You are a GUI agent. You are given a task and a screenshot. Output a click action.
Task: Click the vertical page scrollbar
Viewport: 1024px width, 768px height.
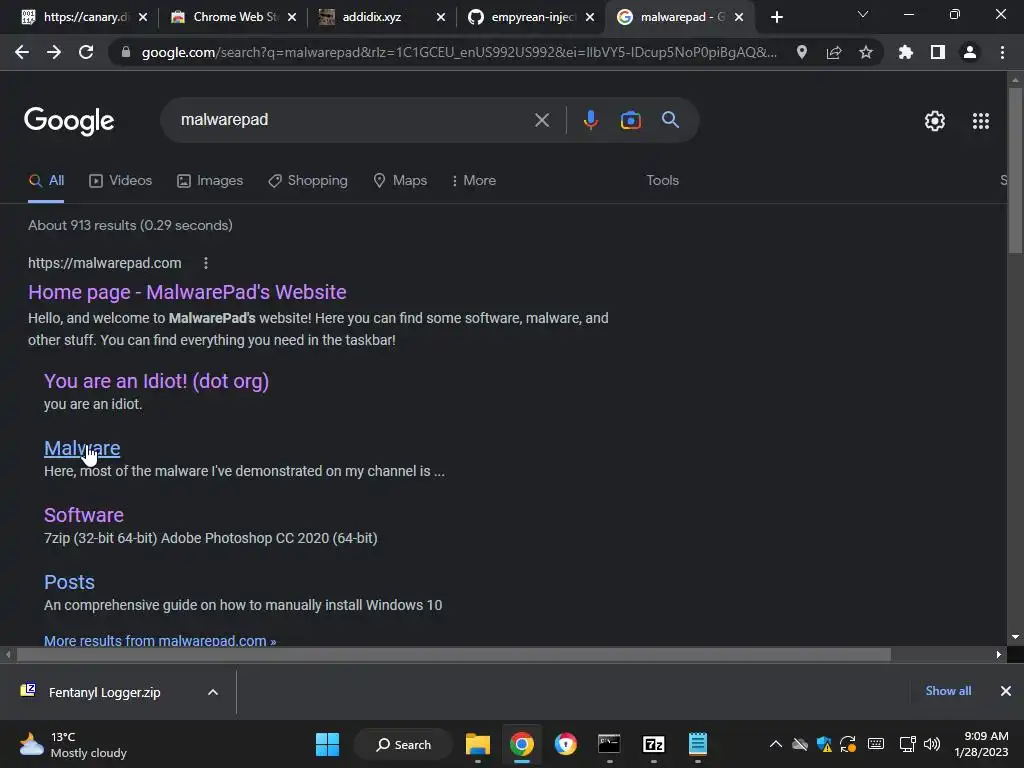[1015, 171]
